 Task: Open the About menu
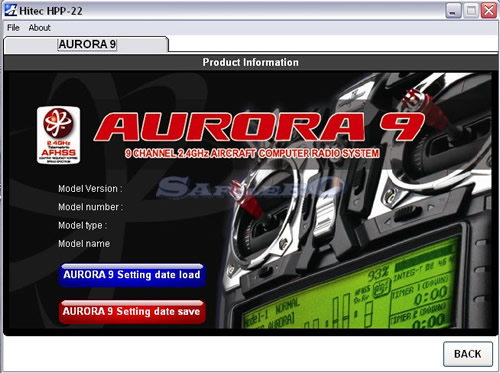pyautogui.click(x=40, y=28)
